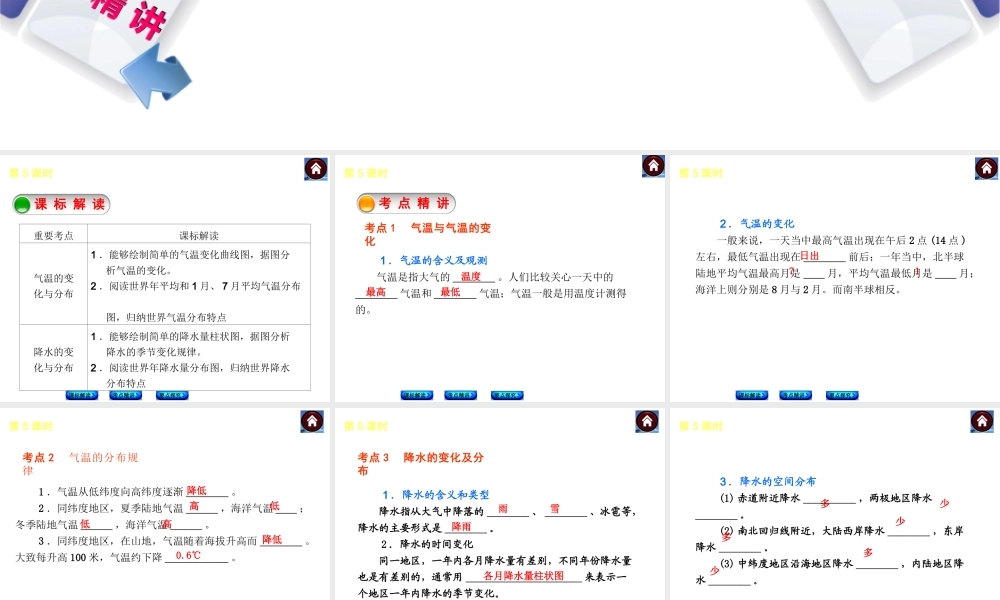
Task: Click the subheading 1. 气温的含义及观测
Action: point(434,260)
